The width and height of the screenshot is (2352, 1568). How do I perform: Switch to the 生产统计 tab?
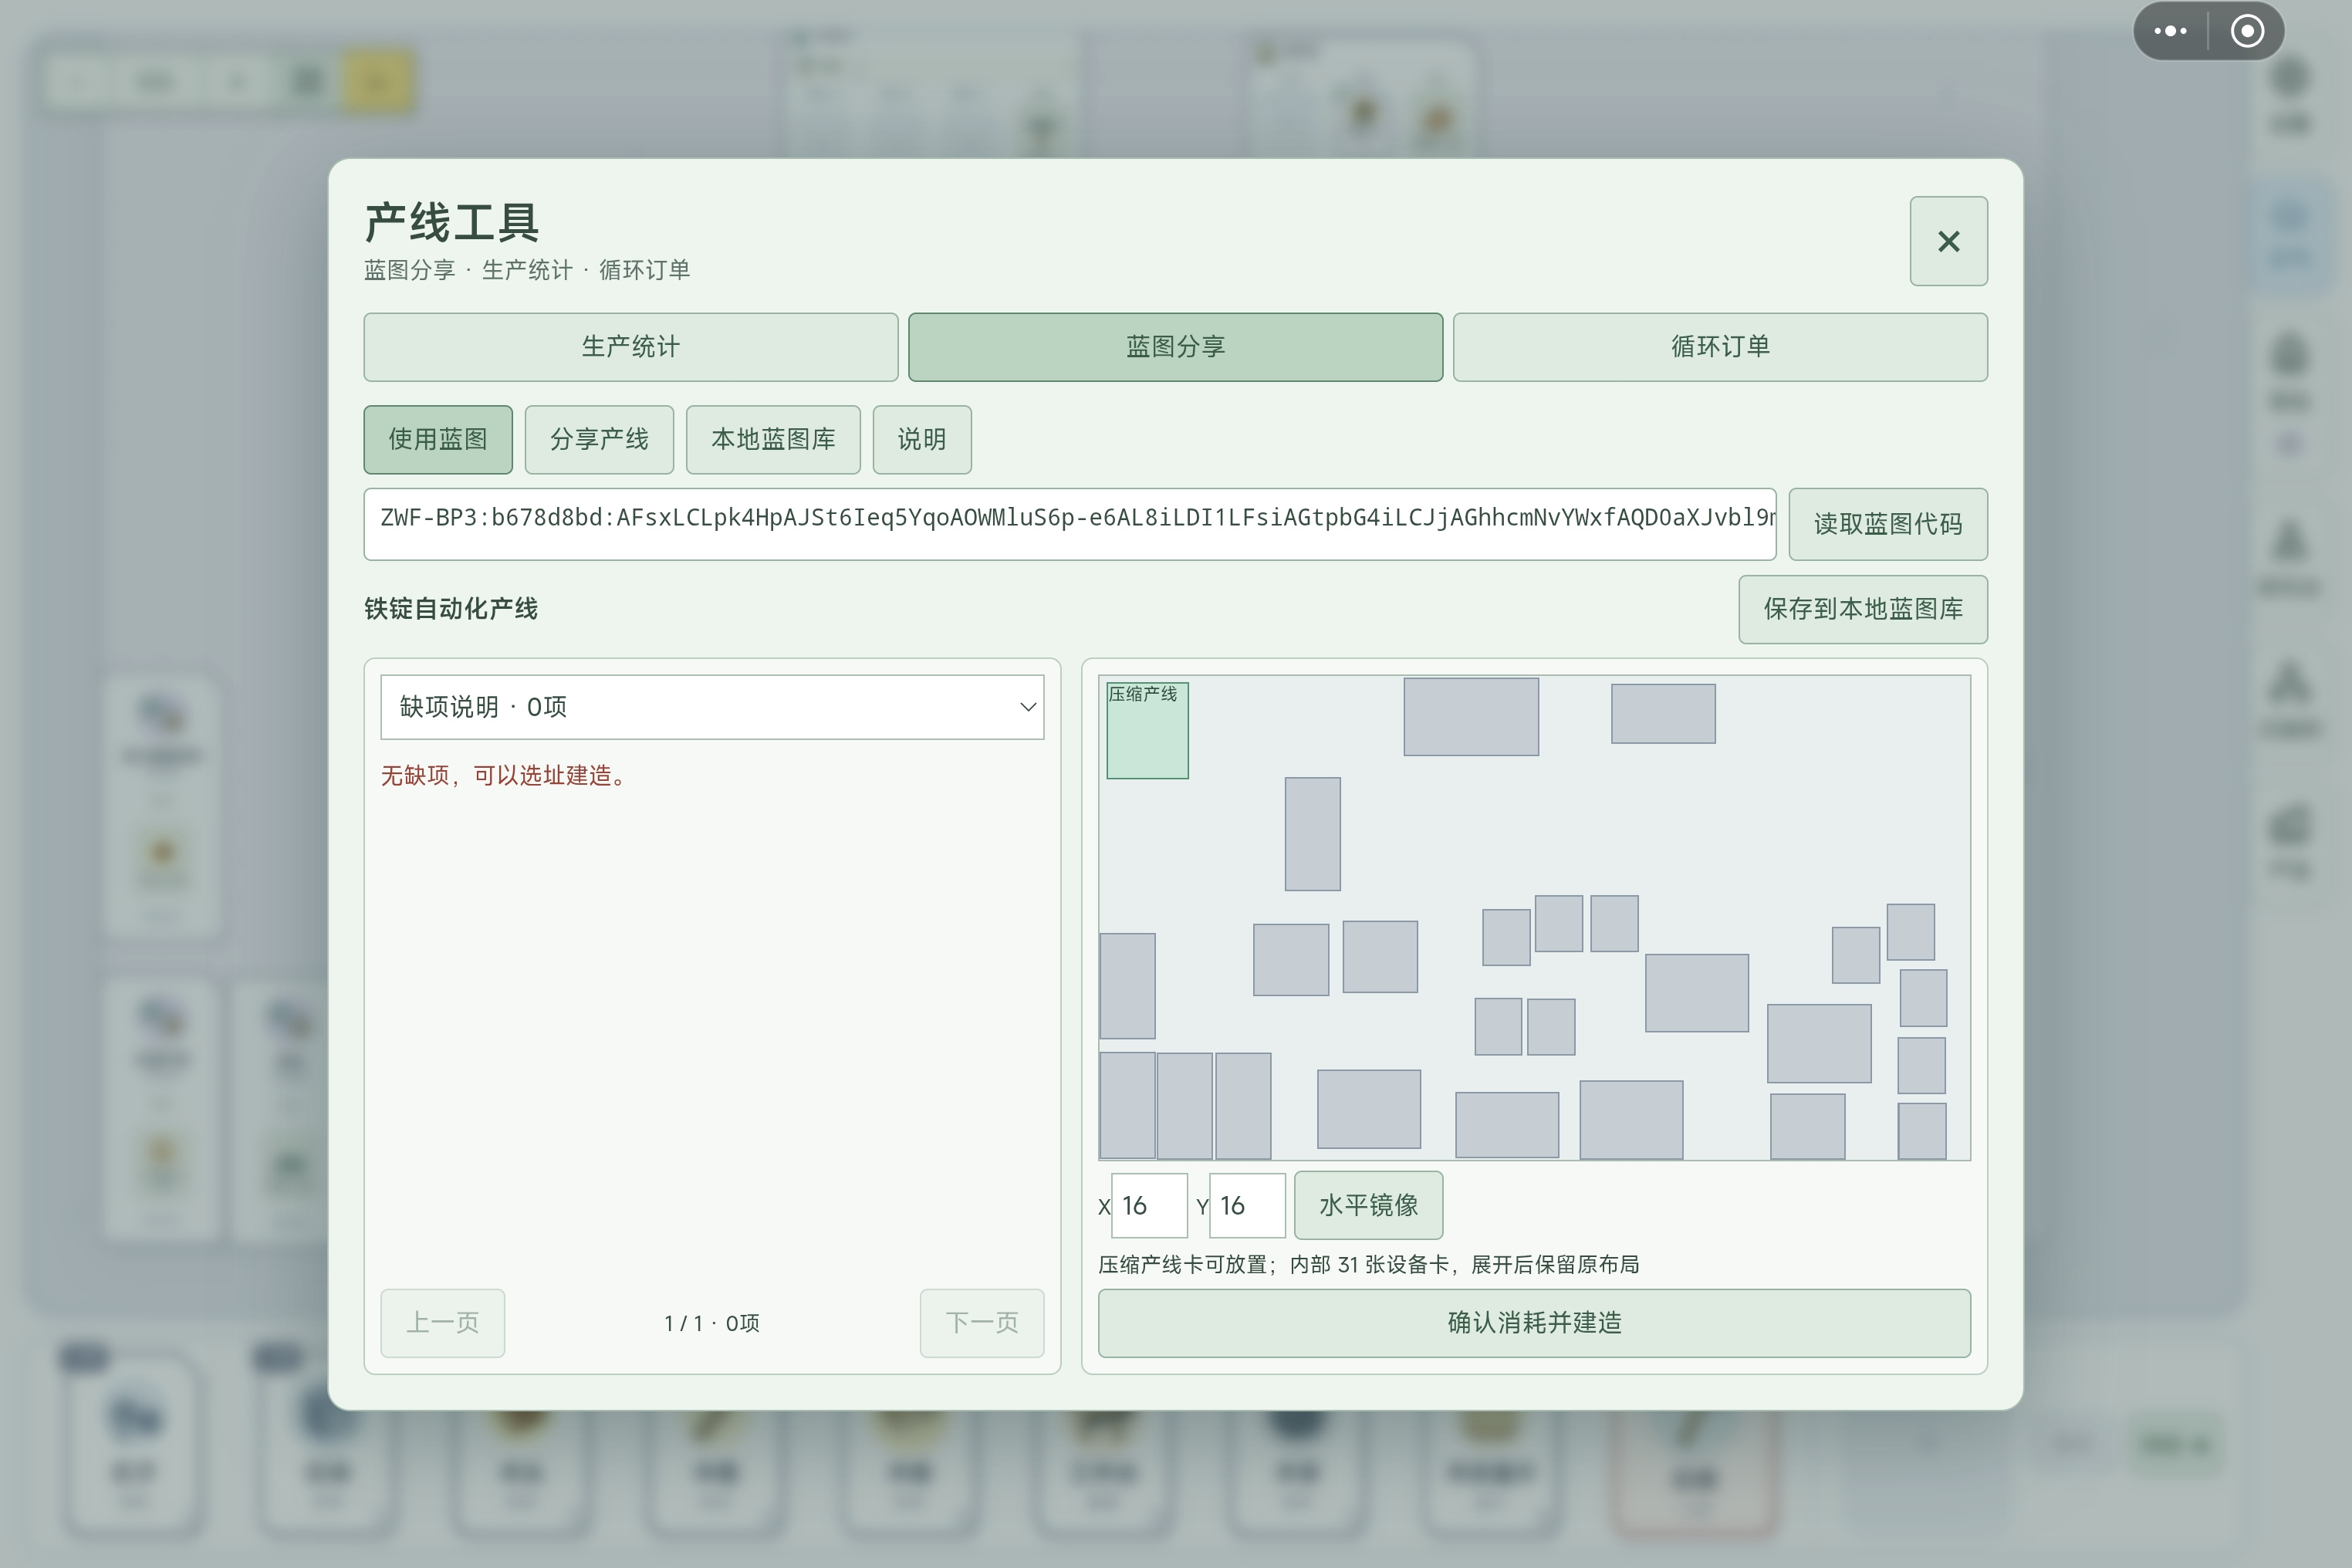click(x=630, y=347)
